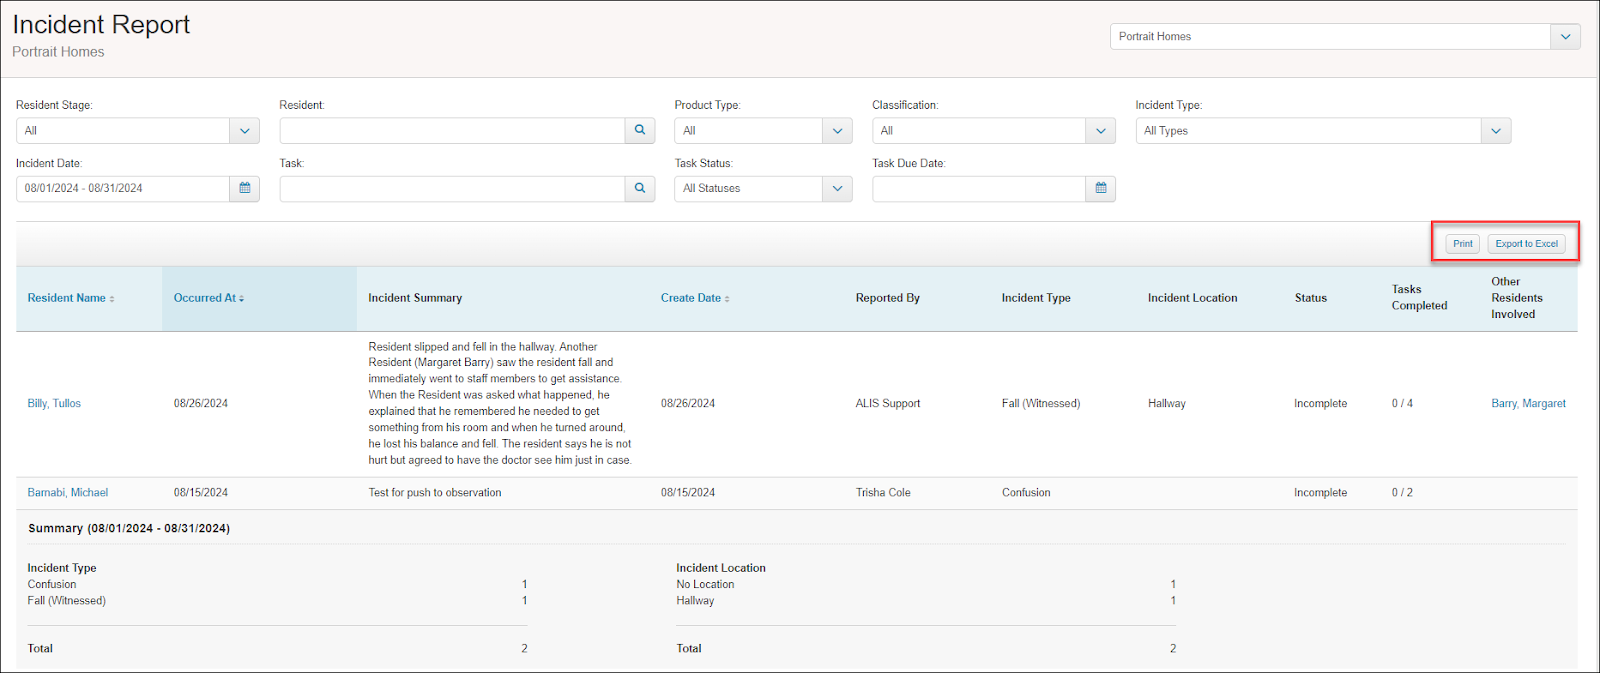
Task: Click the Resident search magnifier icon
Action: [x=640, y=130]
